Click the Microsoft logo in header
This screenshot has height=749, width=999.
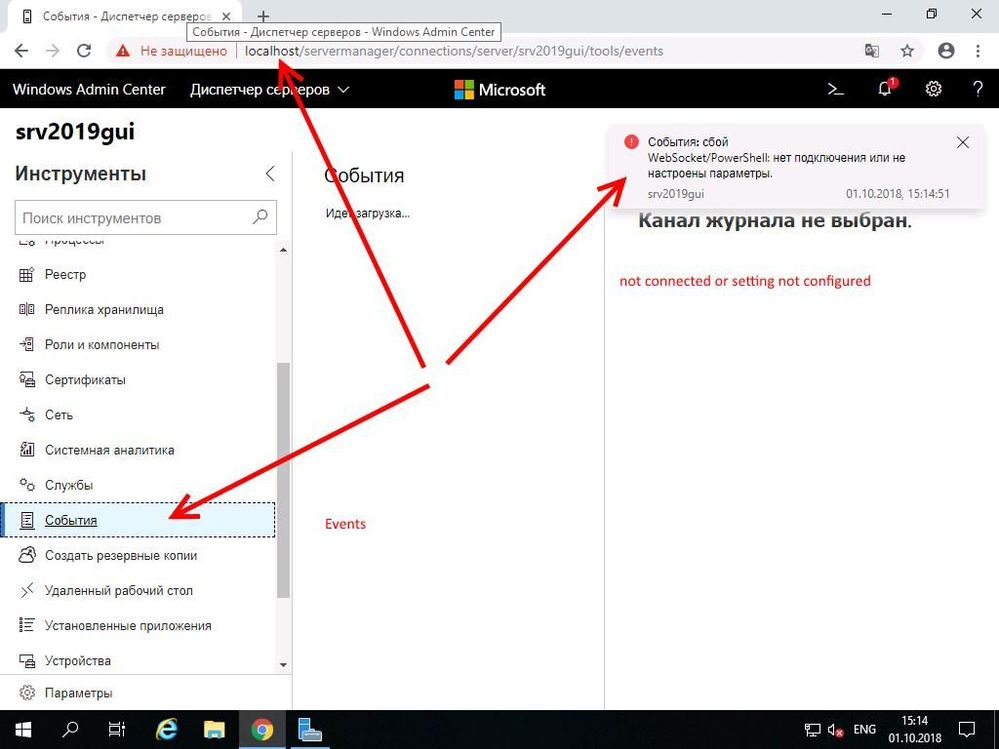500,90
